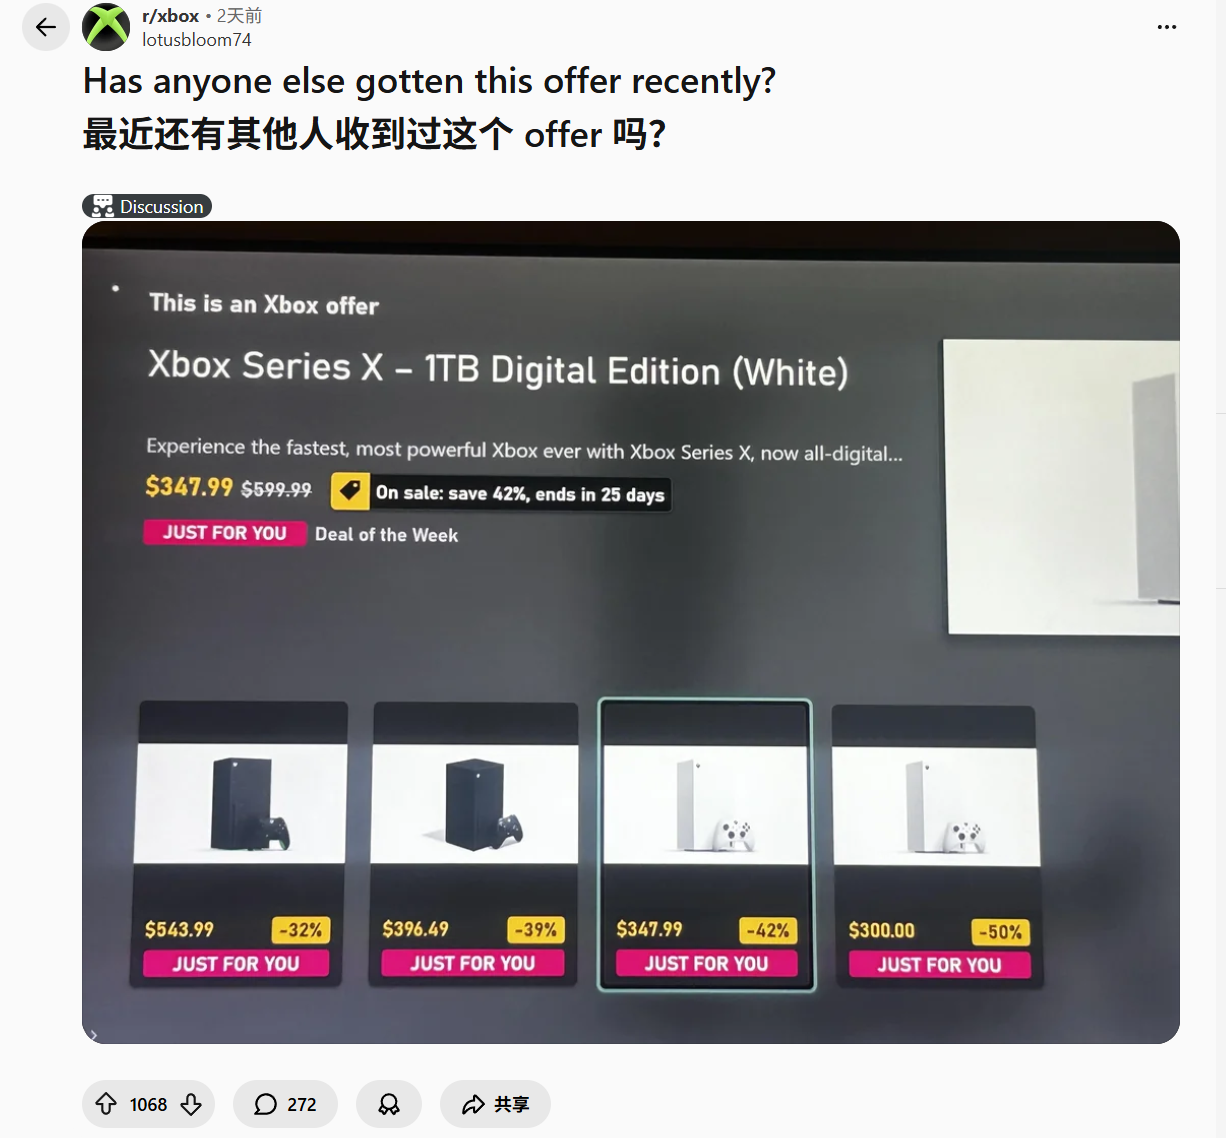Screen dimensions: 1226x1138
Task: Open the 272 comments
Action: point(285,1104)
